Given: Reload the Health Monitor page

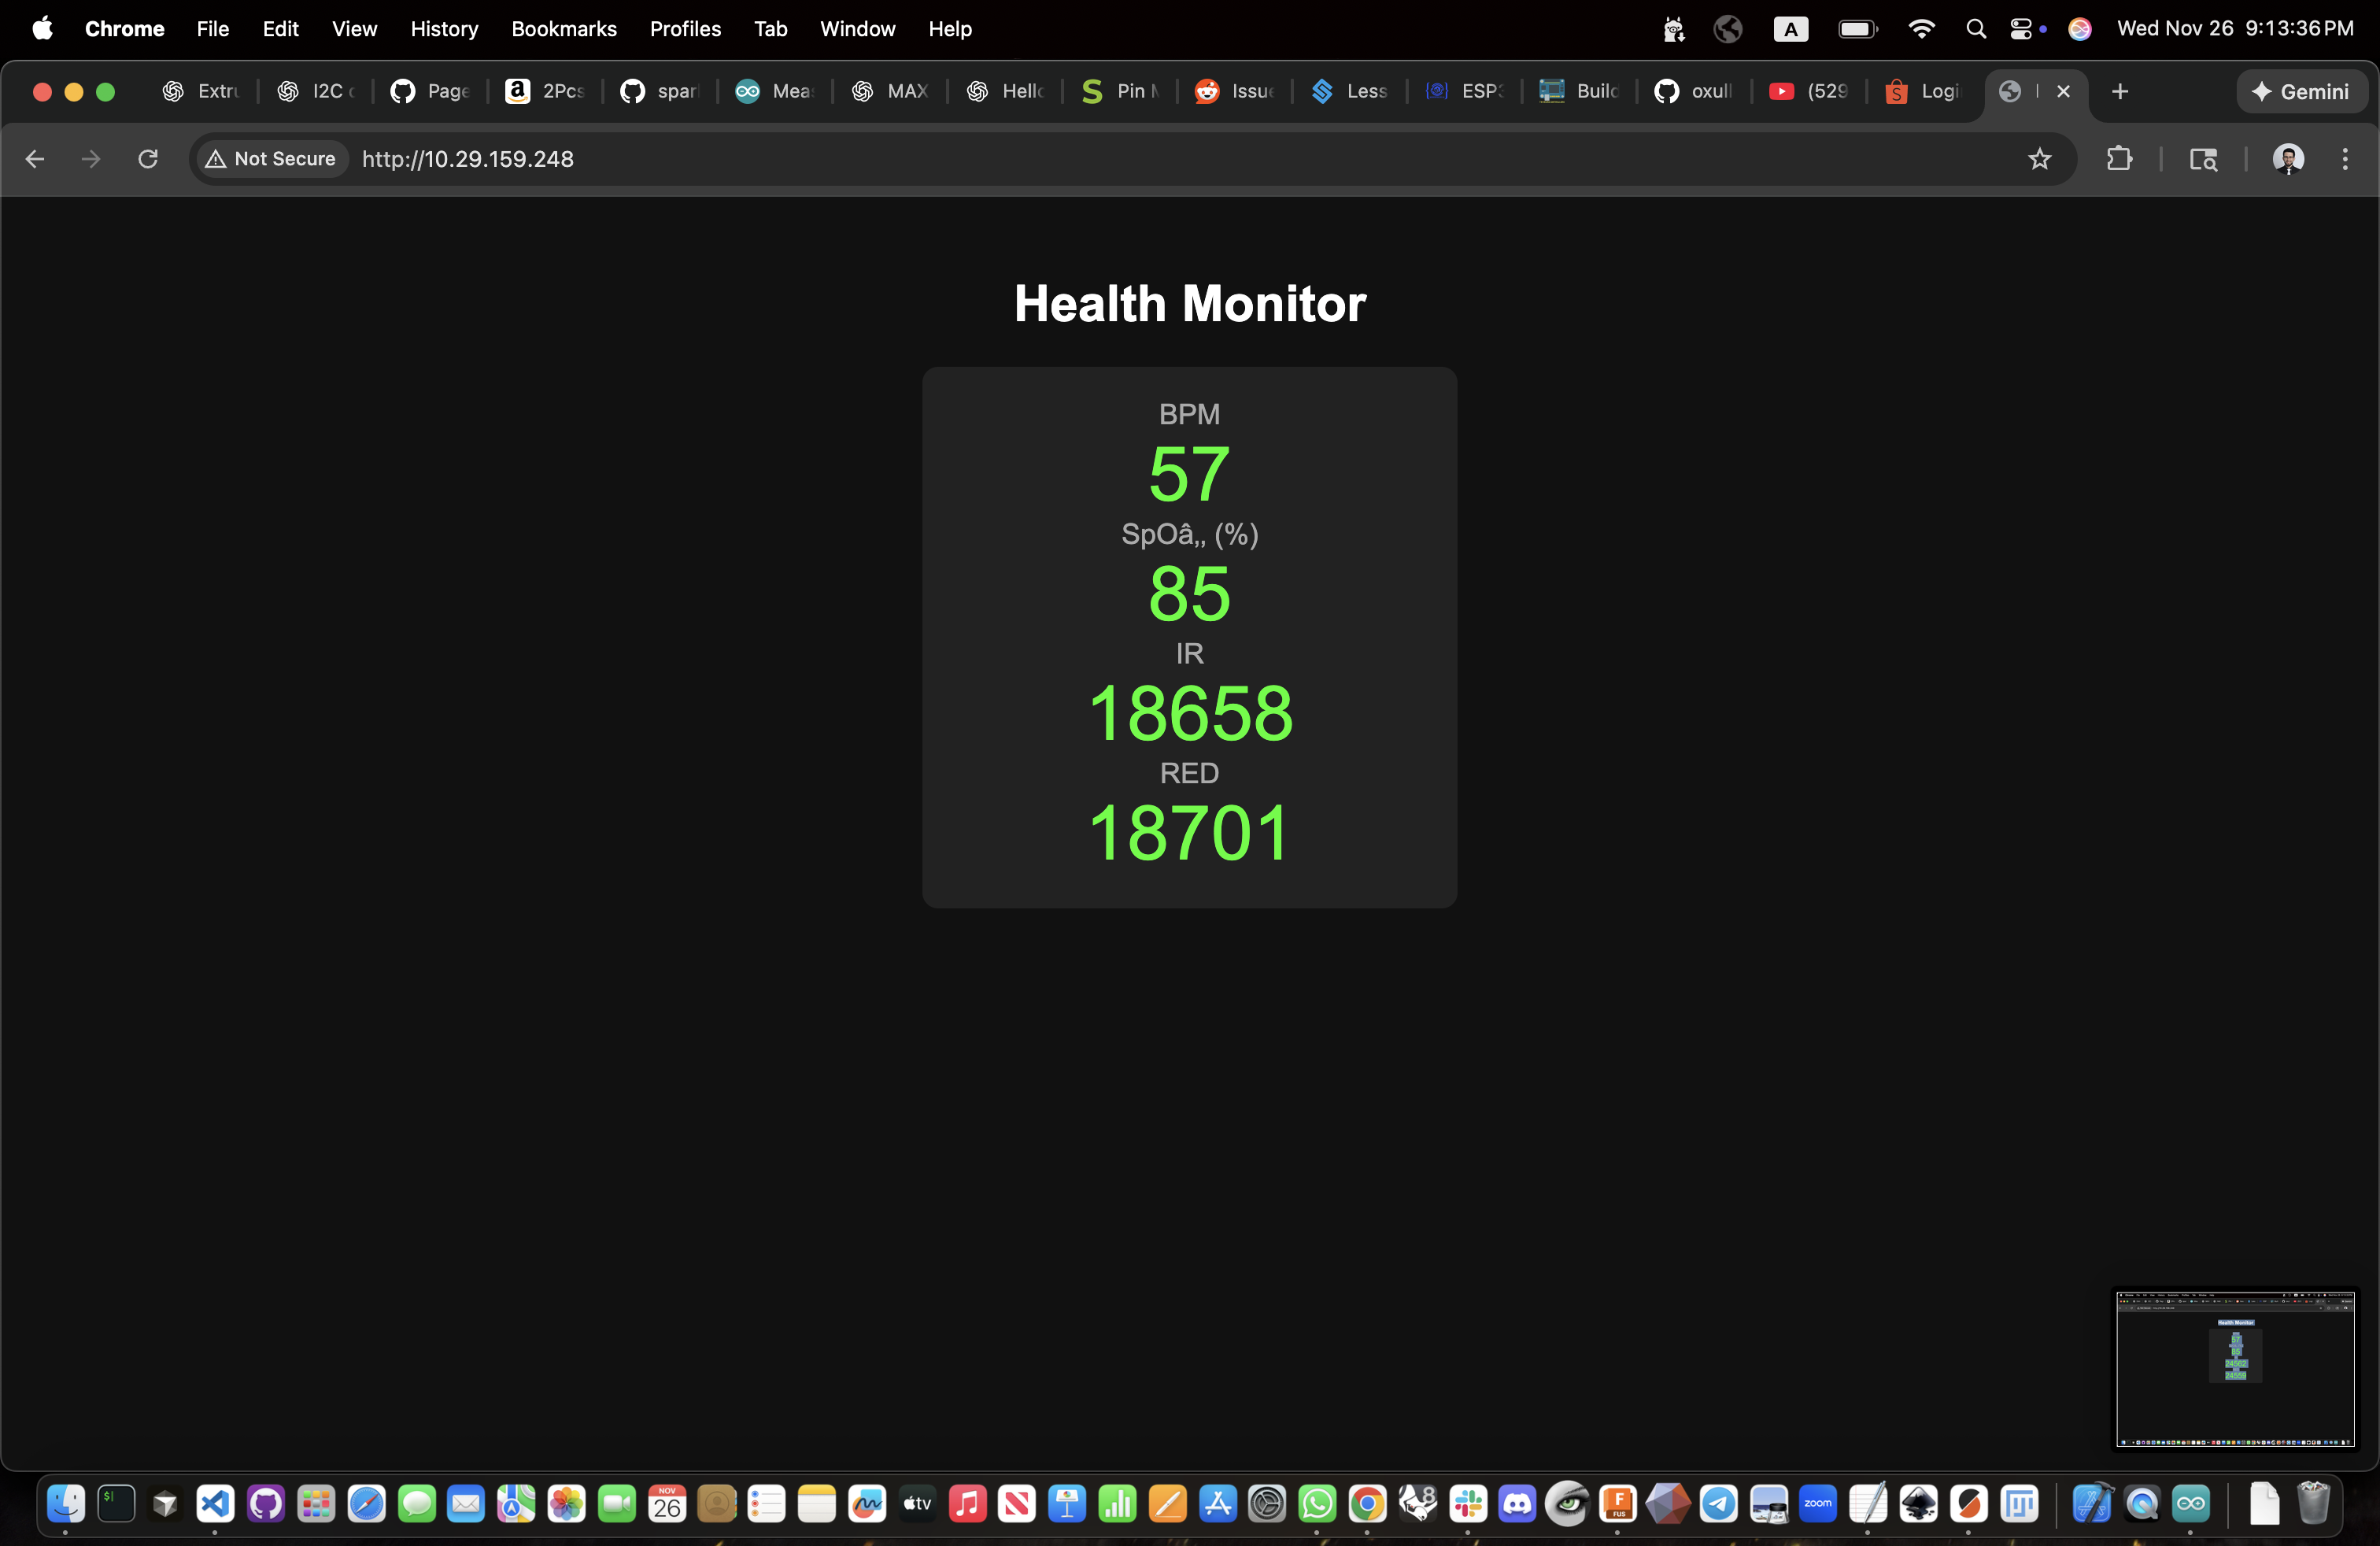Looking at the screenshot, I should (x=147, y=159).
